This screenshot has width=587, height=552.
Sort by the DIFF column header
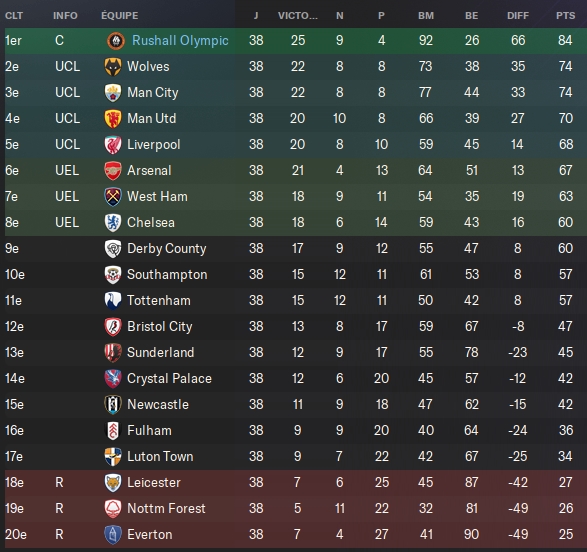(x=518, y=15)
